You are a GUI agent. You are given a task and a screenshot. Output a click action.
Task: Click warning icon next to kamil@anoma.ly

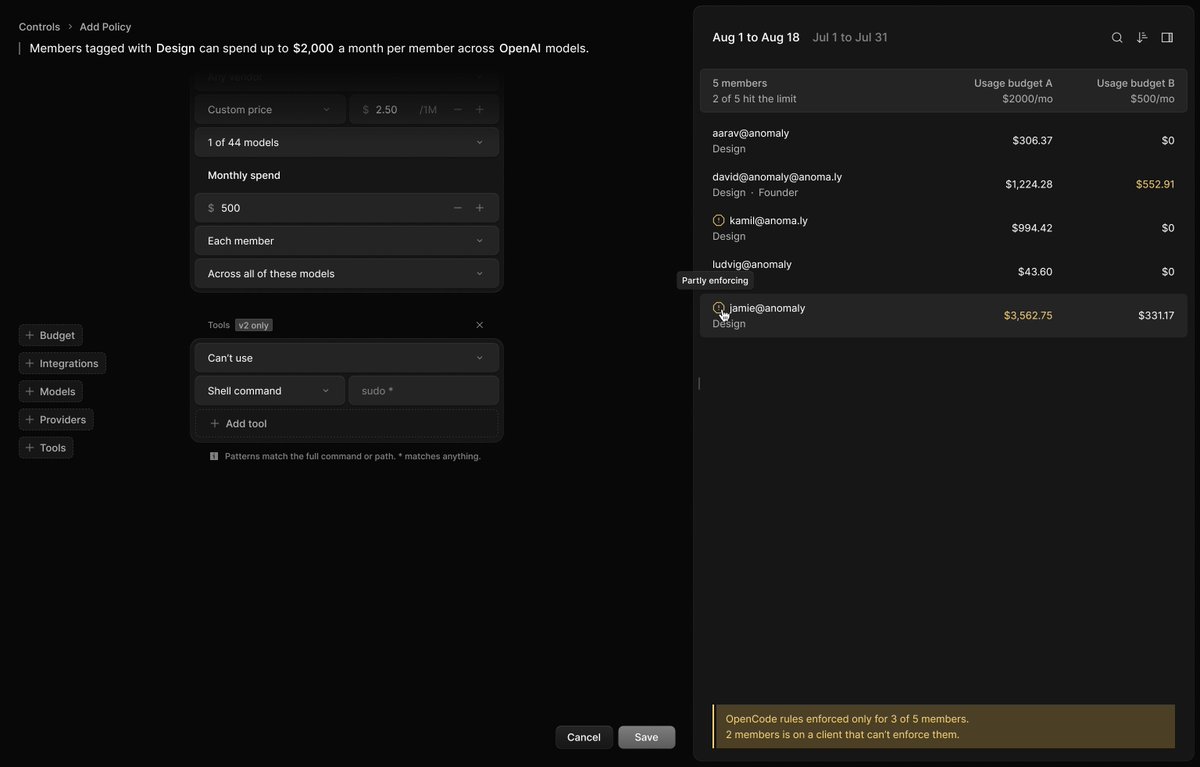click(718, 220)
